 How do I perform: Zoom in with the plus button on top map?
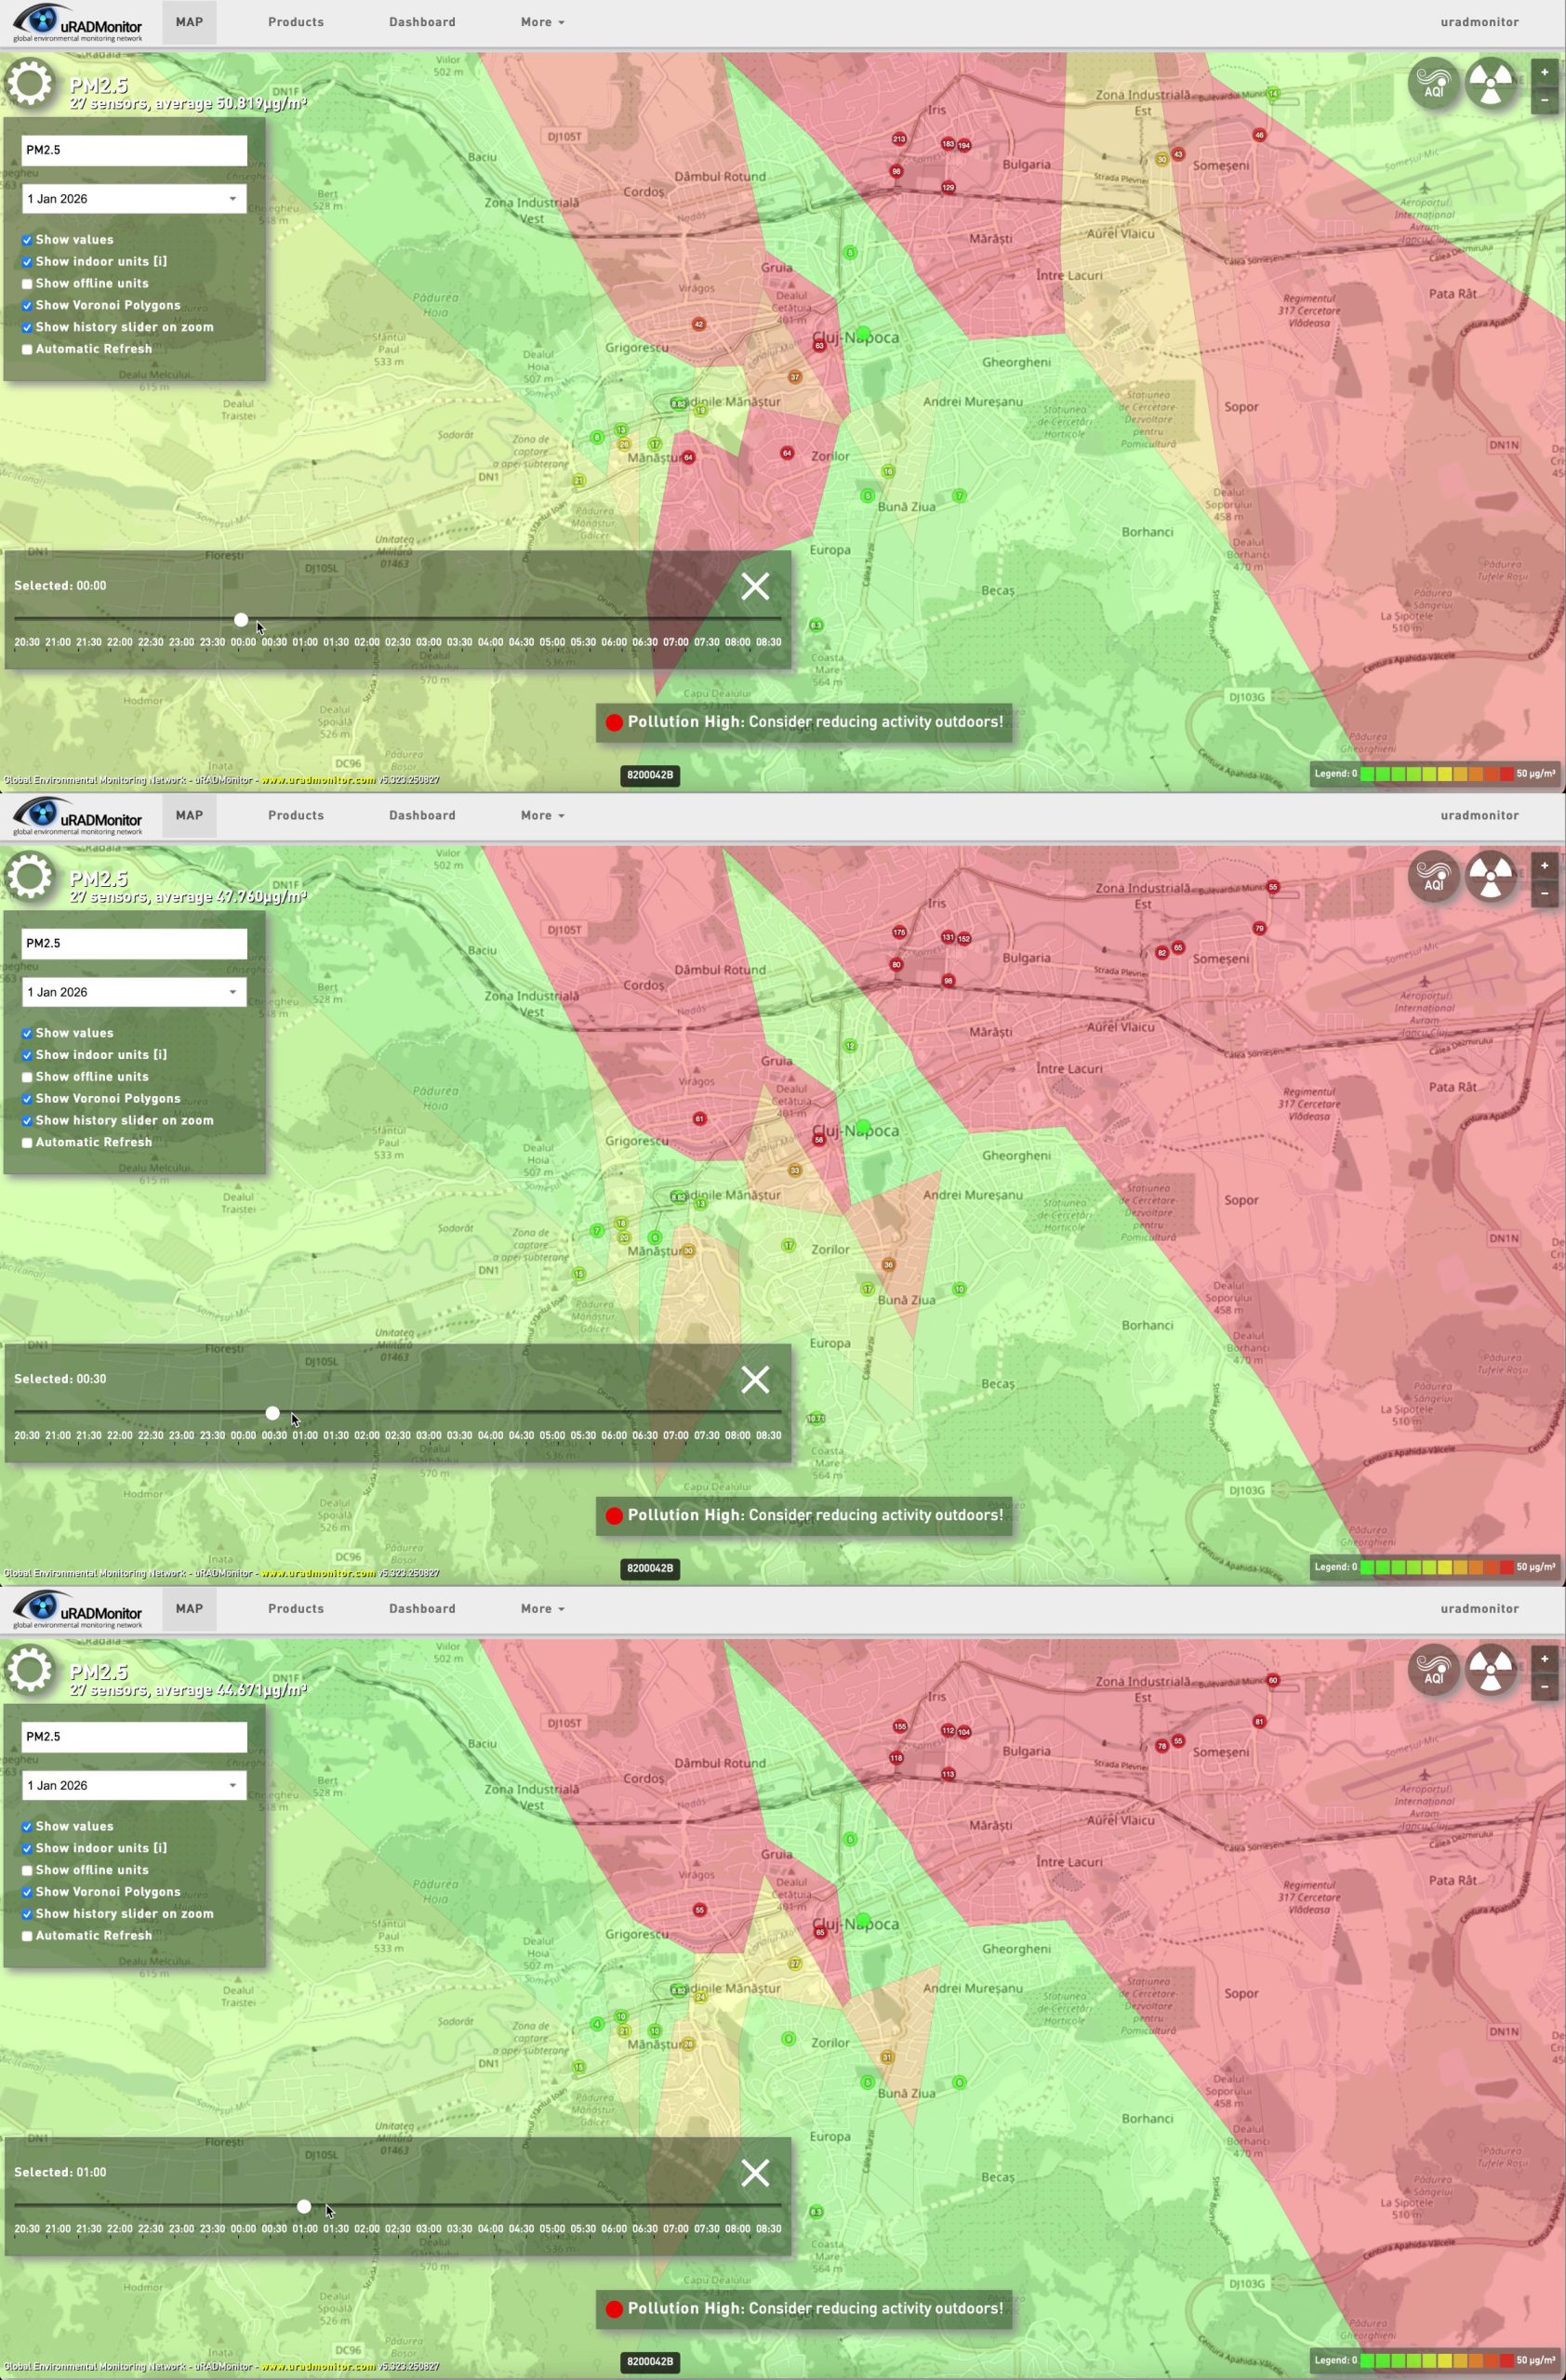pos(1544,72)
